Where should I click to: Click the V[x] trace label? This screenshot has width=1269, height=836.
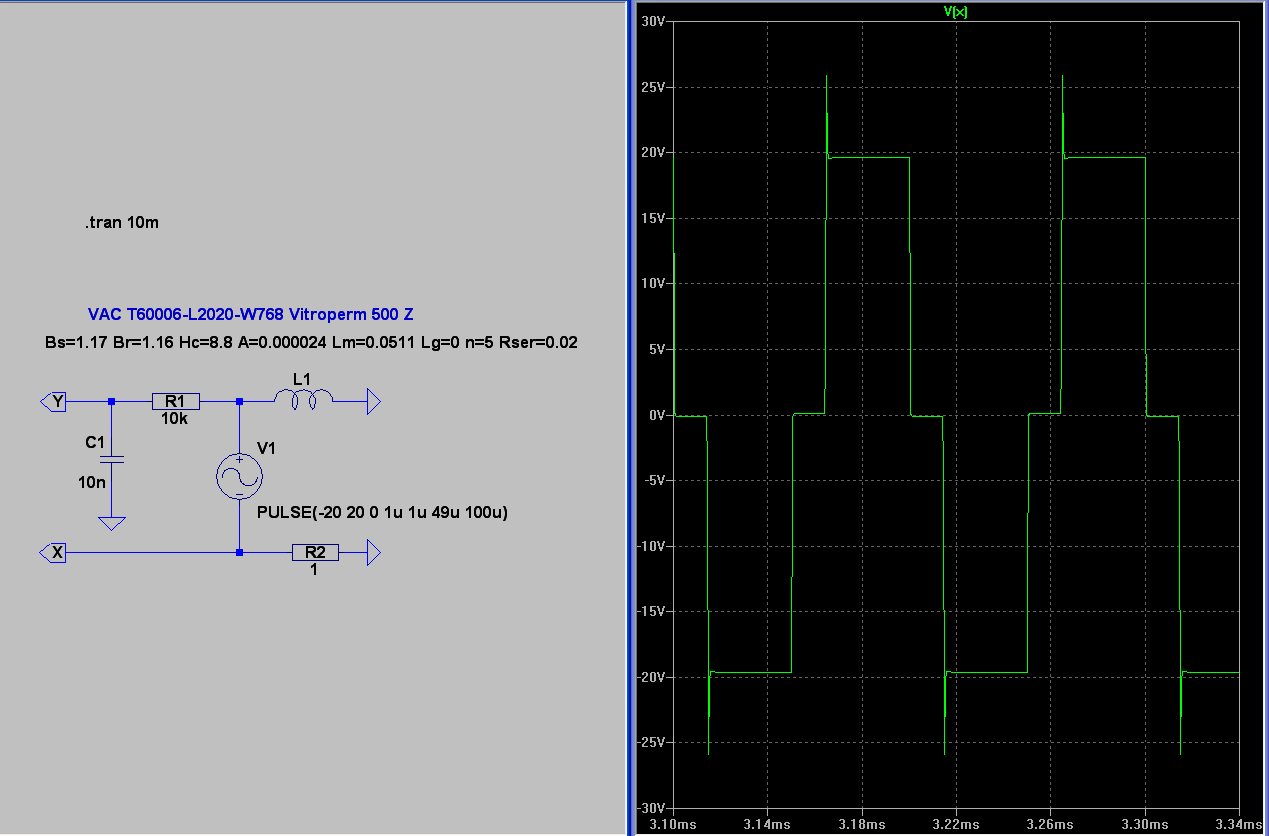pos(955,12)
